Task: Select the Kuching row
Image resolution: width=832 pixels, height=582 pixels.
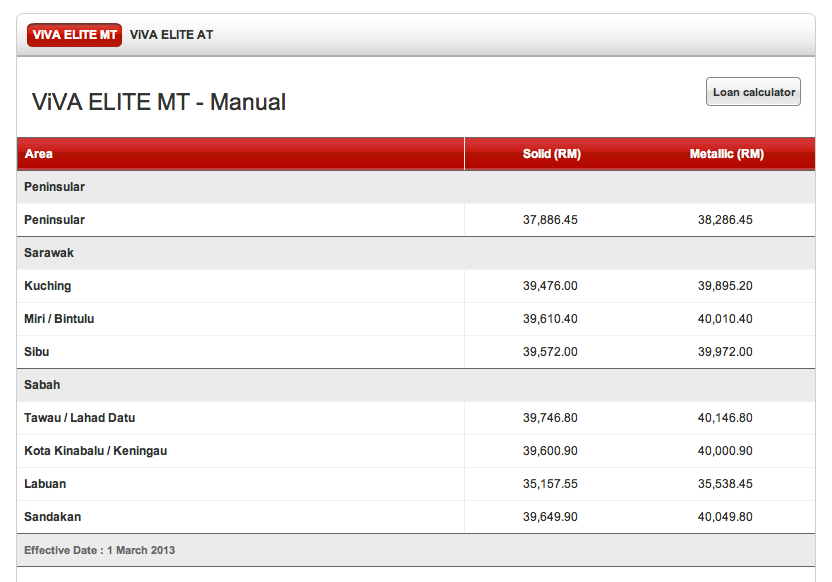Action: [416, 286]
